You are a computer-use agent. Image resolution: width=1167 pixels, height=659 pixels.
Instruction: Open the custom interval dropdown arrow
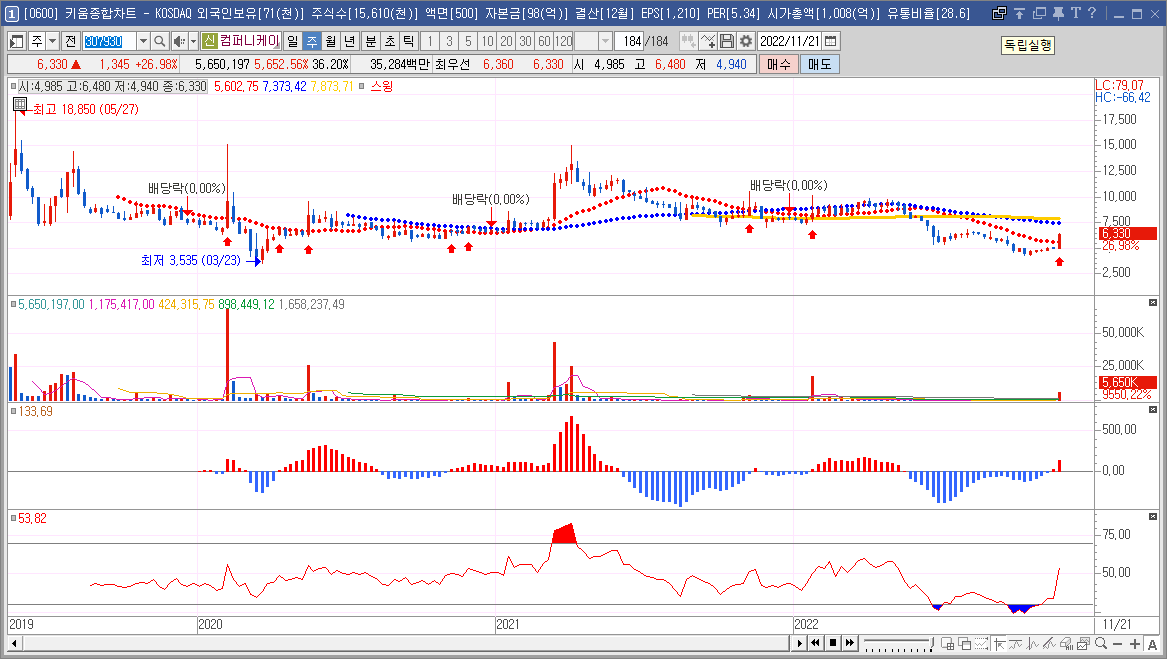605,42
